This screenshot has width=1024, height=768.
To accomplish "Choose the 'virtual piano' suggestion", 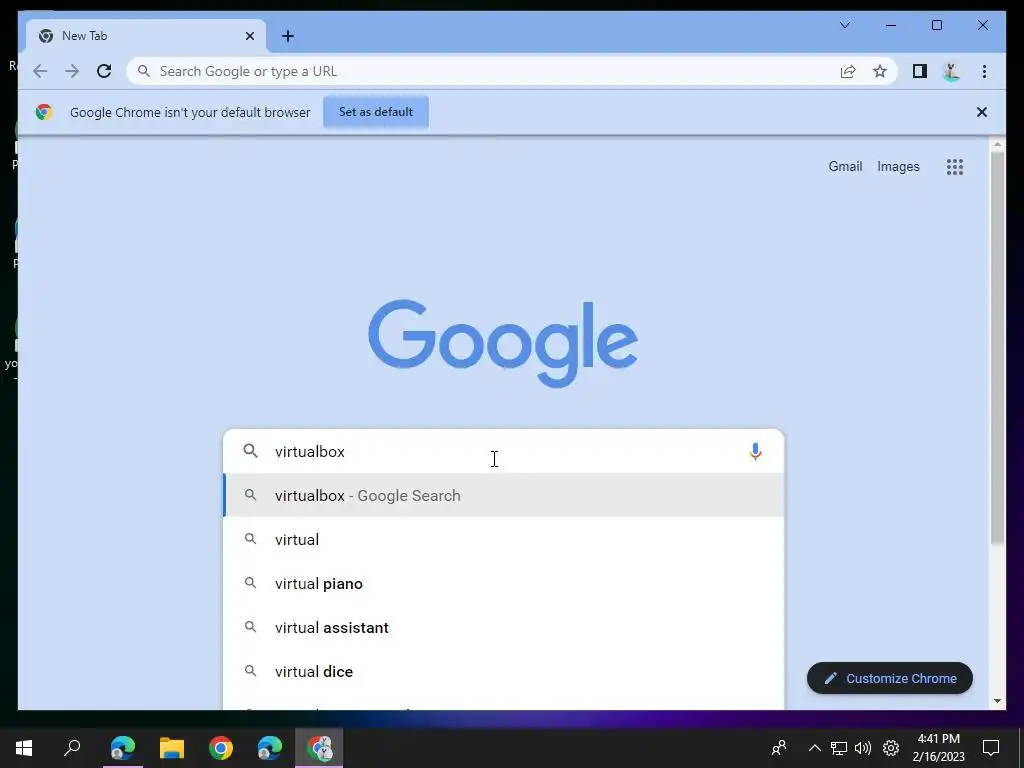I will coord(503,583).
